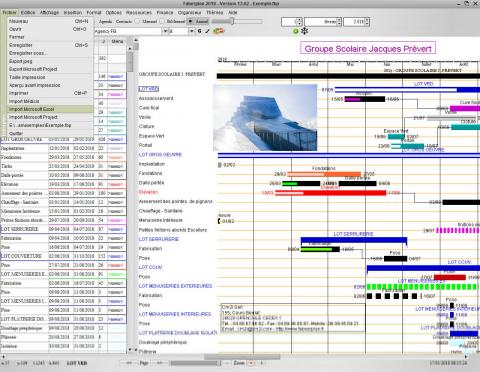Screen dimensions: 480x372
Task: Choose Import Médicis menu entry
Action: [50, 101]
